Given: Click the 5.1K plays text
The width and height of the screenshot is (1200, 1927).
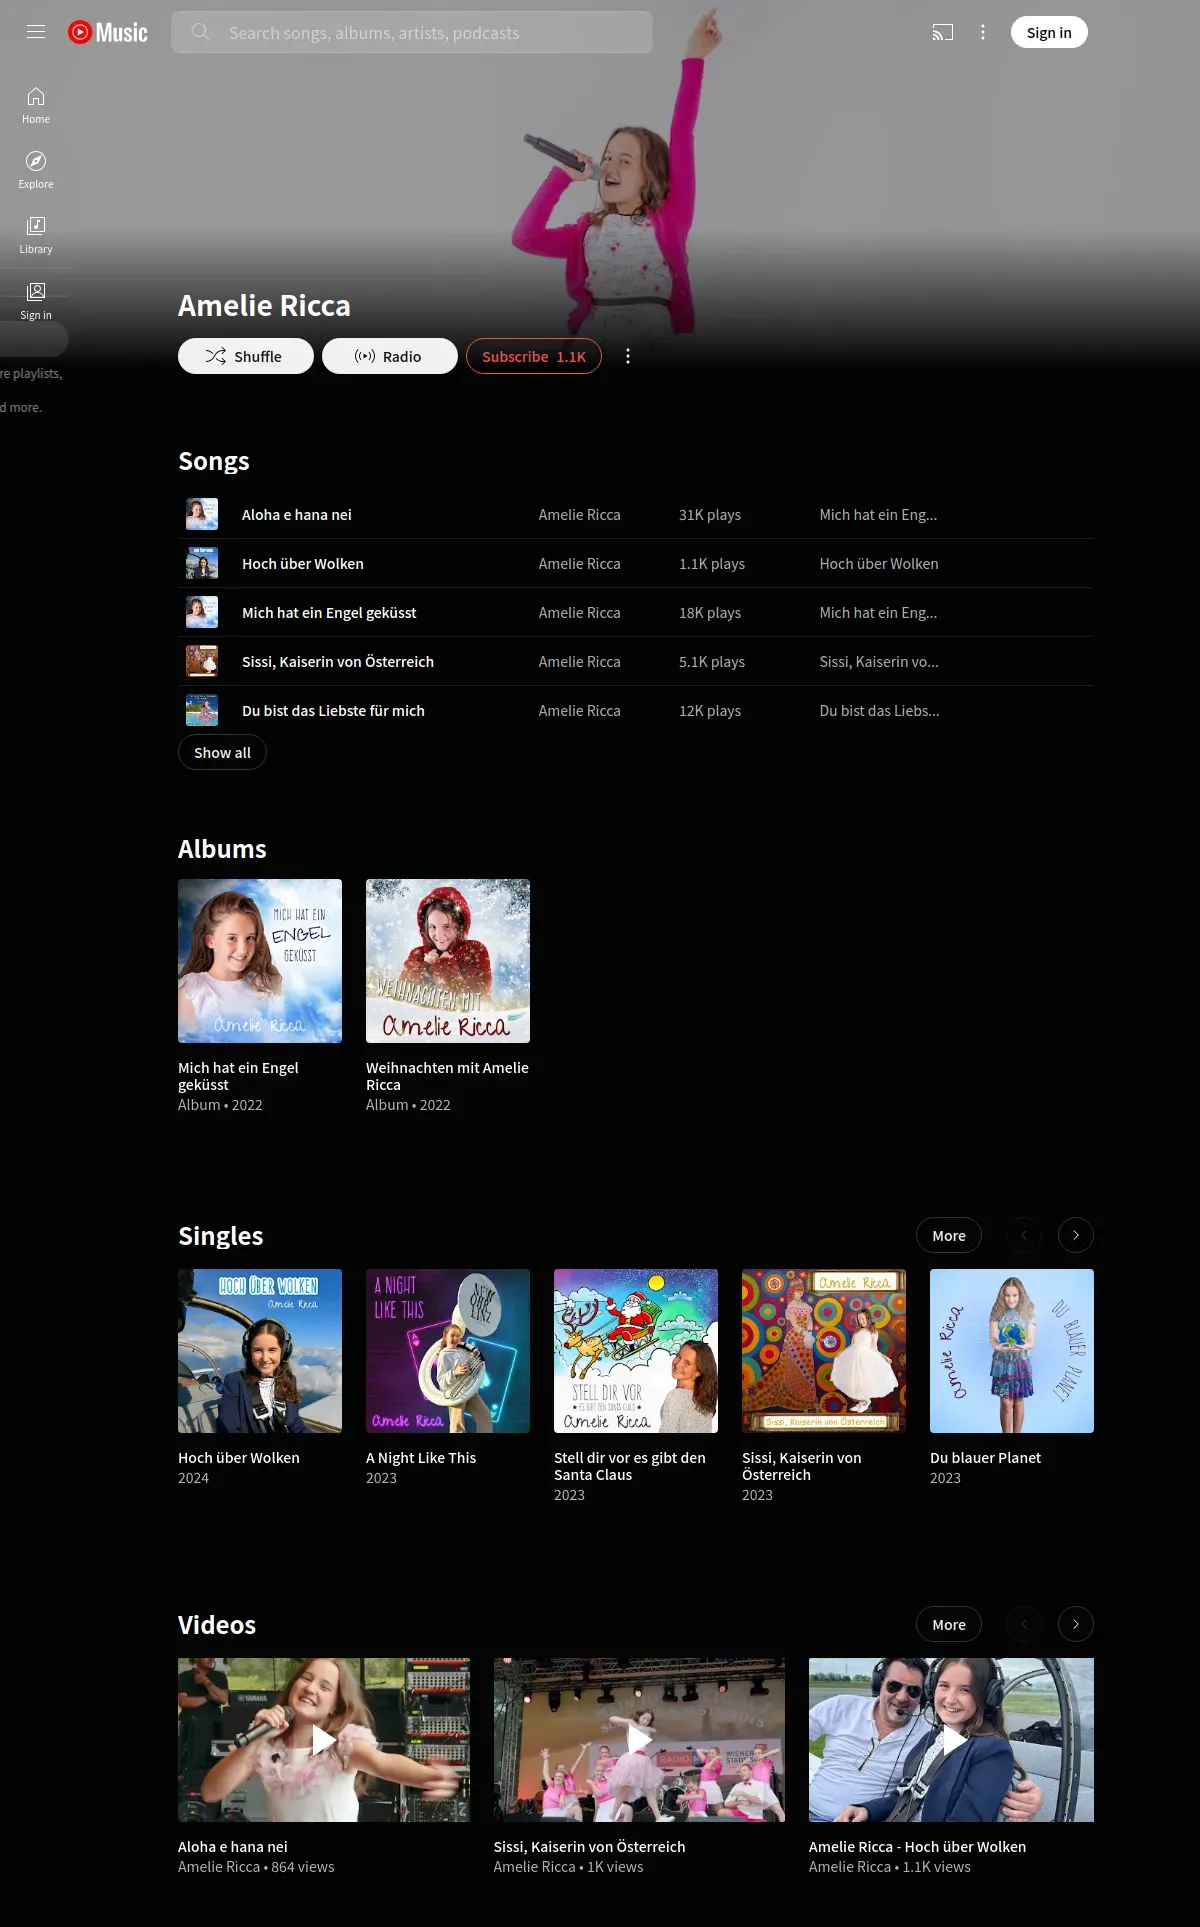Looking at the screenshot, I should coord(712,661).
